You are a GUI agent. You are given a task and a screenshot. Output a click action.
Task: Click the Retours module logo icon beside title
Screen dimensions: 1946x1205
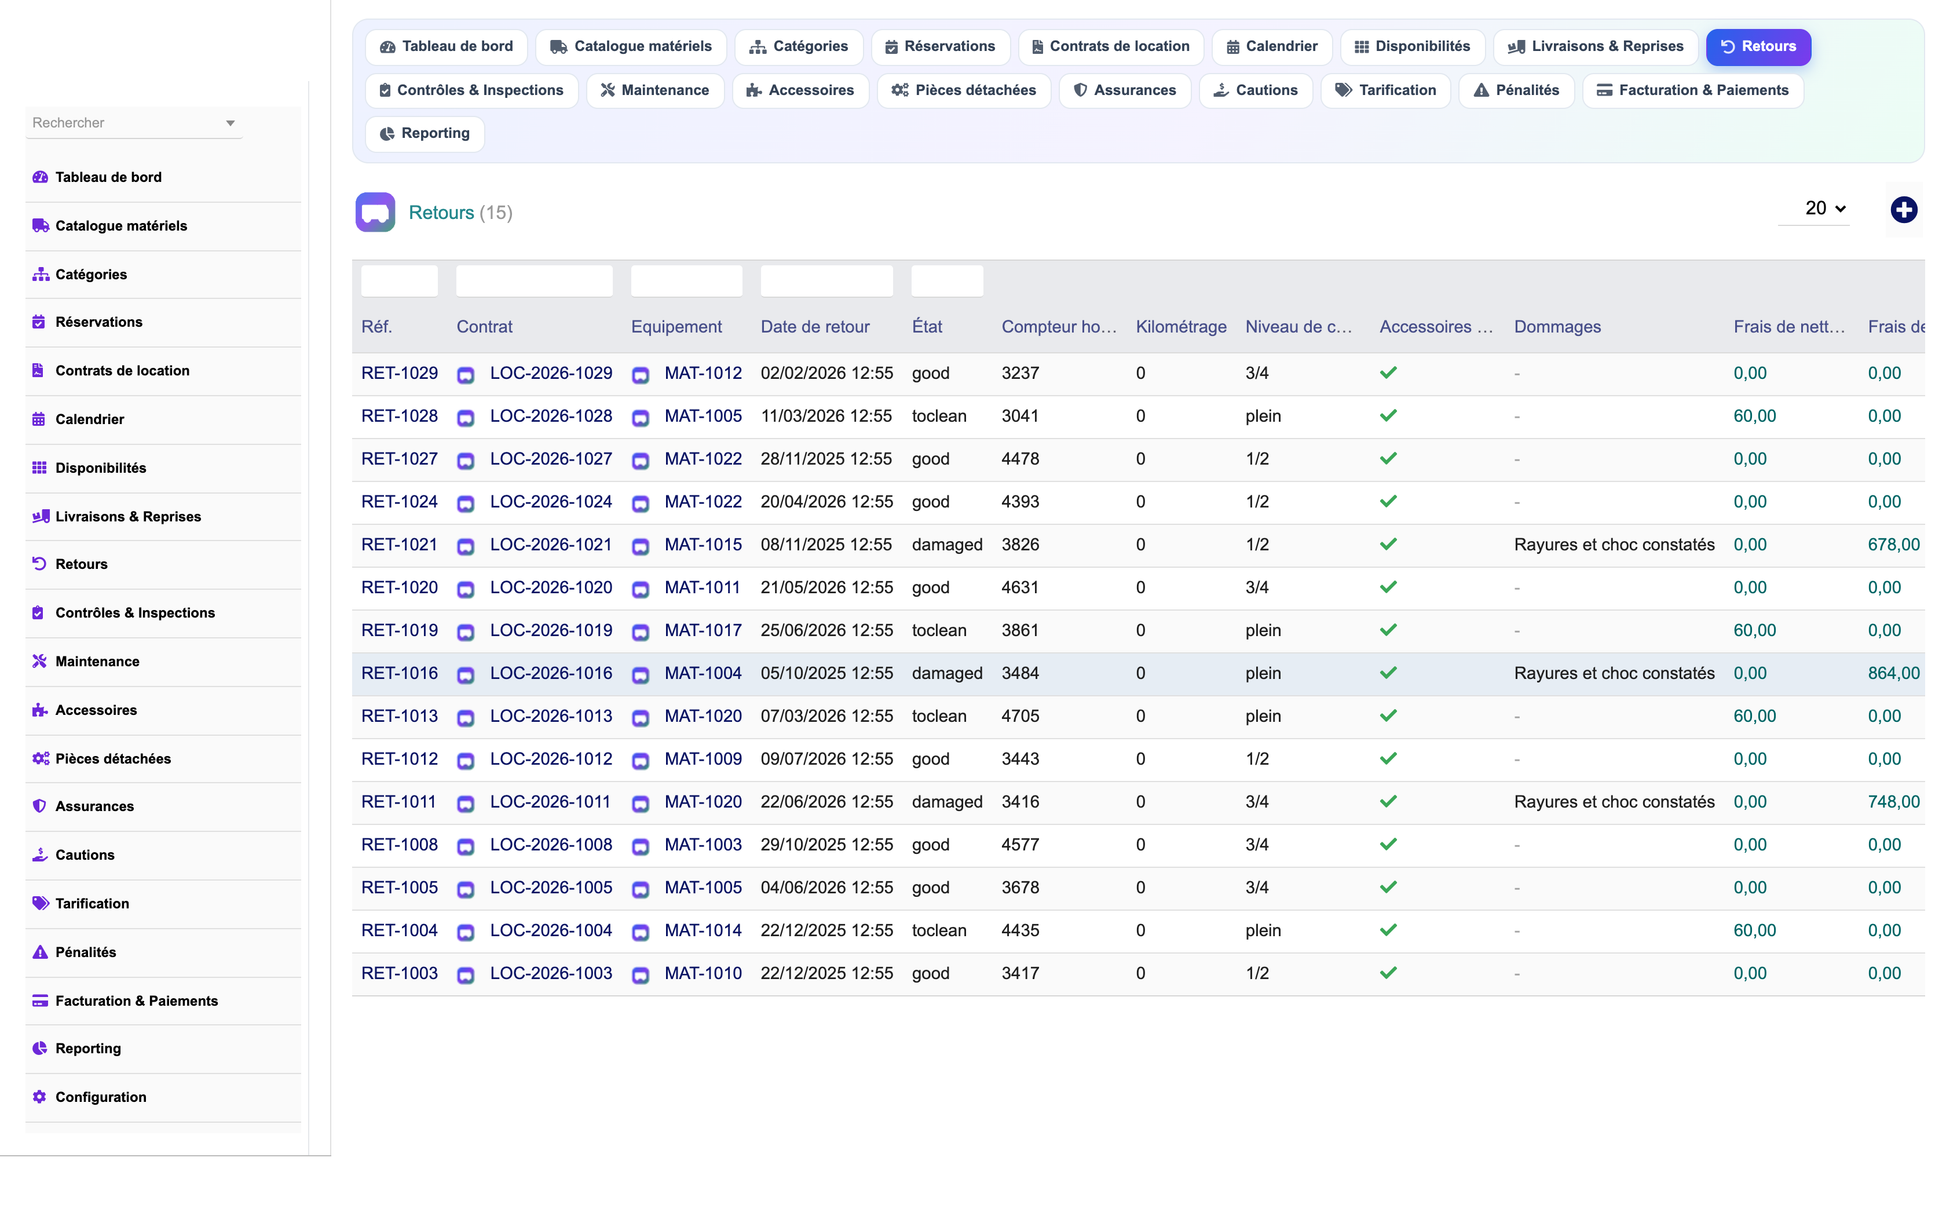[375, 212]
